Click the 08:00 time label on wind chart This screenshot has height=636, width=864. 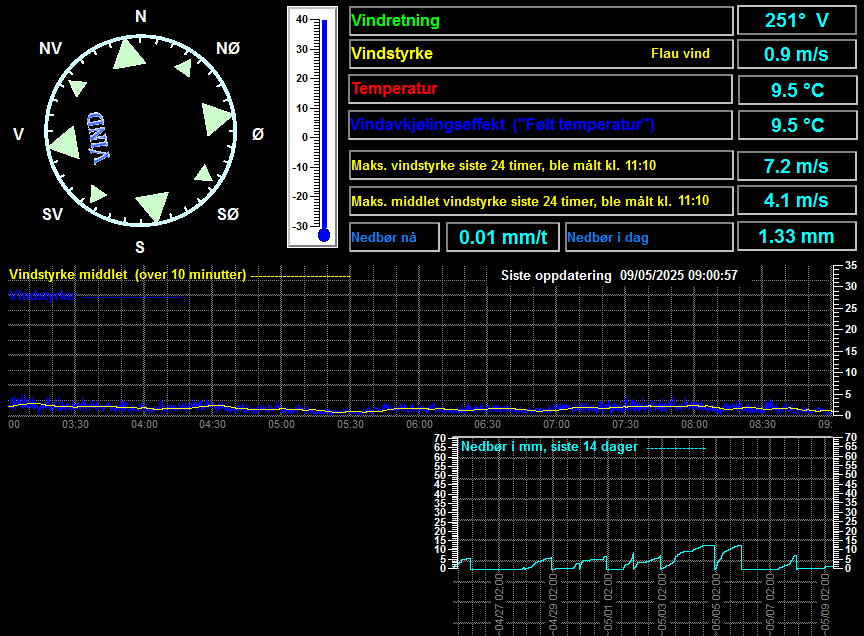pyautogui.click(x=694, y=424)
